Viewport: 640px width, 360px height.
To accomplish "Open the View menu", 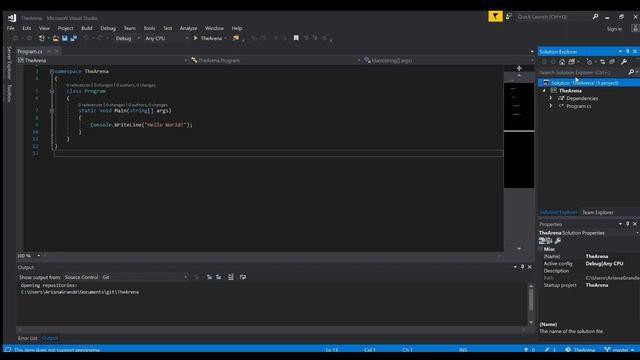I will coord(44,28).
